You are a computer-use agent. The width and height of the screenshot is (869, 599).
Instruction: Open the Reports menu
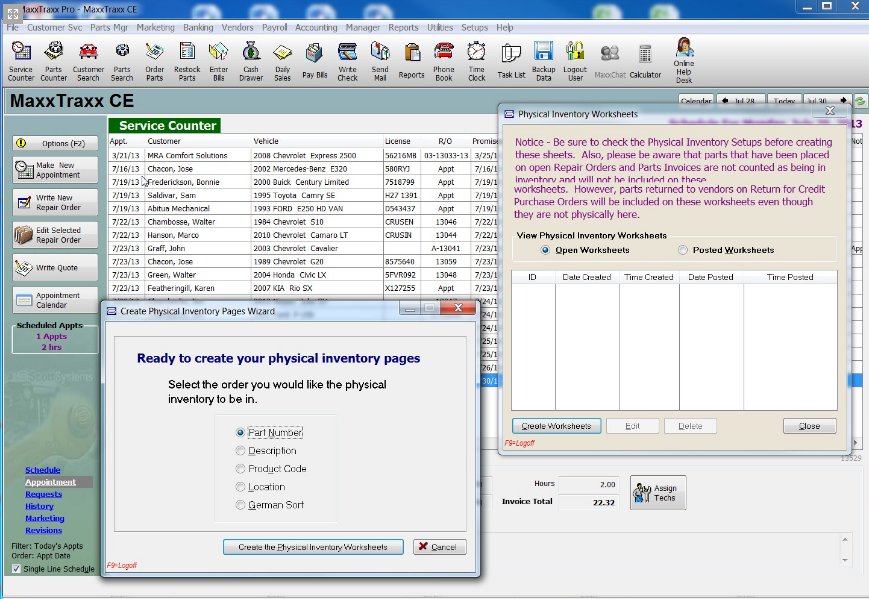(x=403, y=27)
